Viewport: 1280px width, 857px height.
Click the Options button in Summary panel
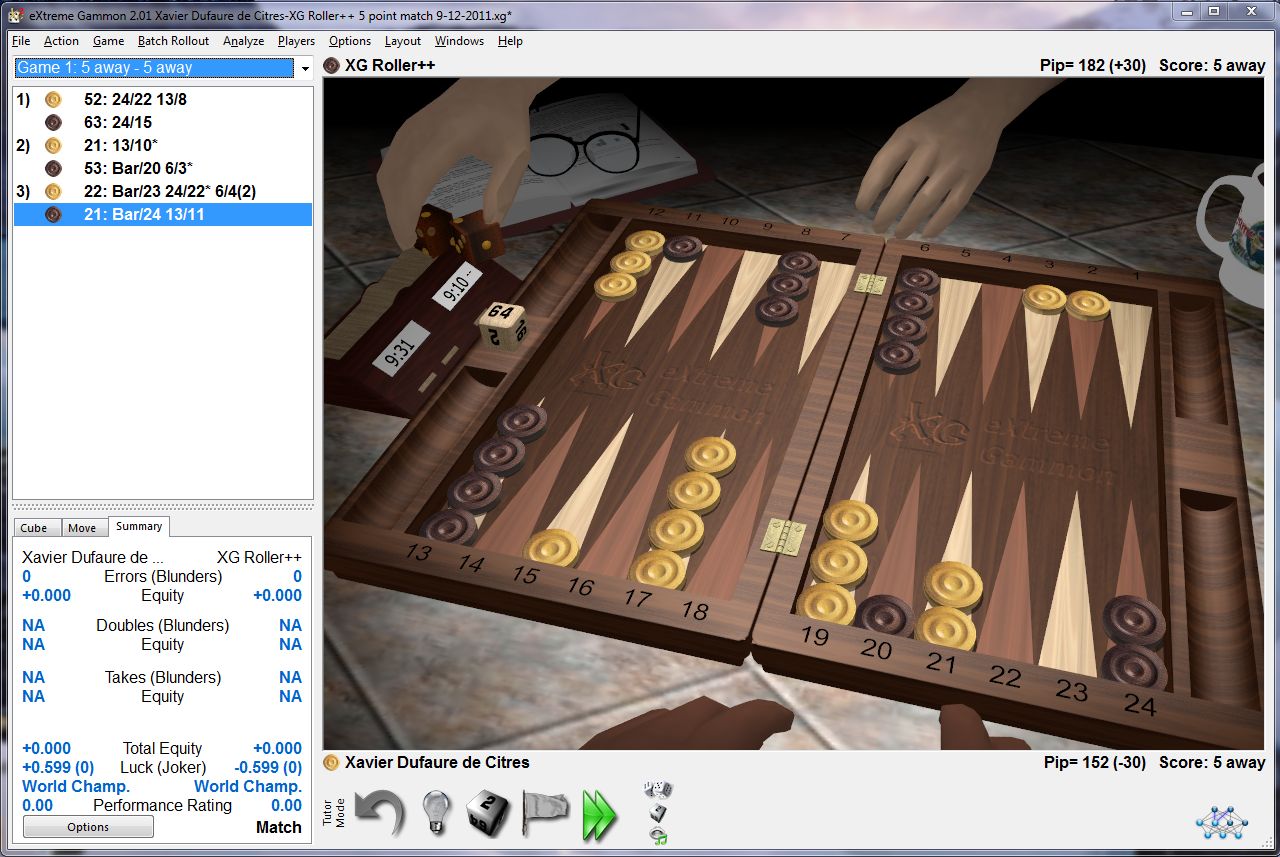coord(88,827)
